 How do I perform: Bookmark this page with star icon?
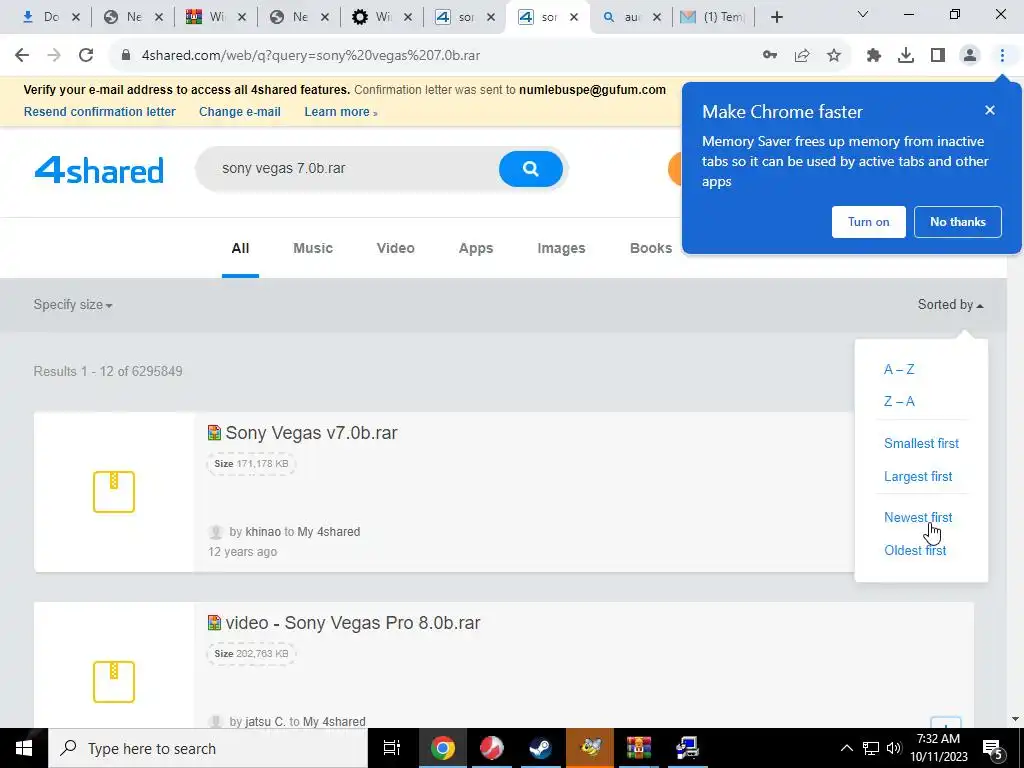[x=834, y=56]
